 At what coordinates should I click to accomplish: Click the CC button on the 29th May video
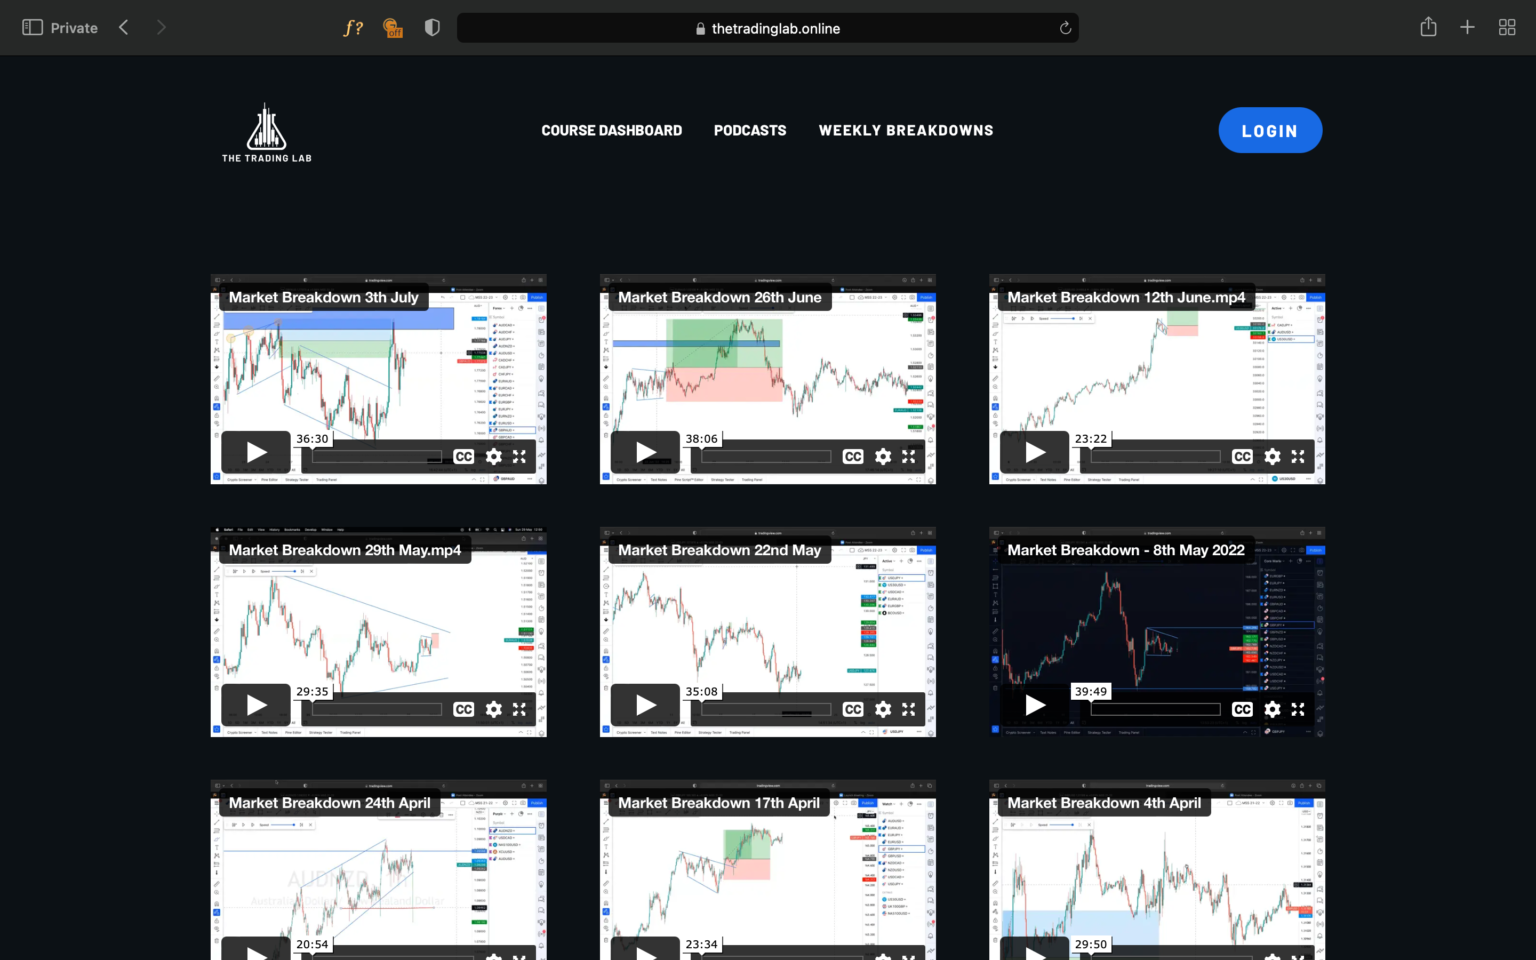click(463, 709)
